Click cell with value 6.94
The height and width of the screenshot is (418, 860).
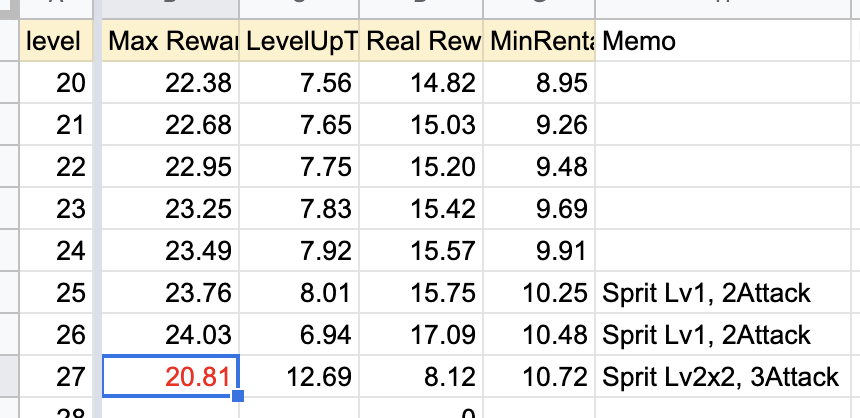299,335
